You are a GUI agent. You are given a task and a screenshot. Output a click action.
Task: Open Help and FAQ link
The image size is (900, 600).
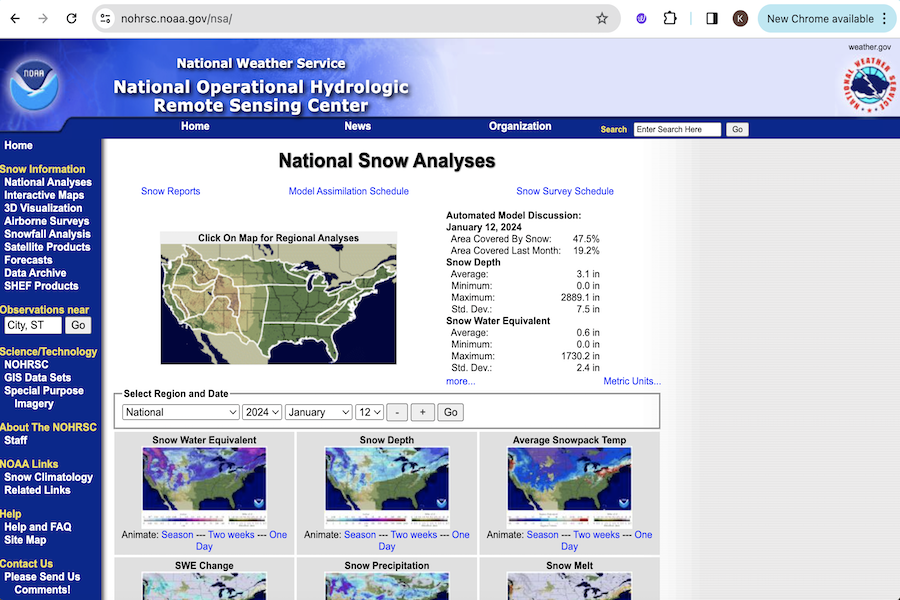pyautogui.click(x=38, y=527)
